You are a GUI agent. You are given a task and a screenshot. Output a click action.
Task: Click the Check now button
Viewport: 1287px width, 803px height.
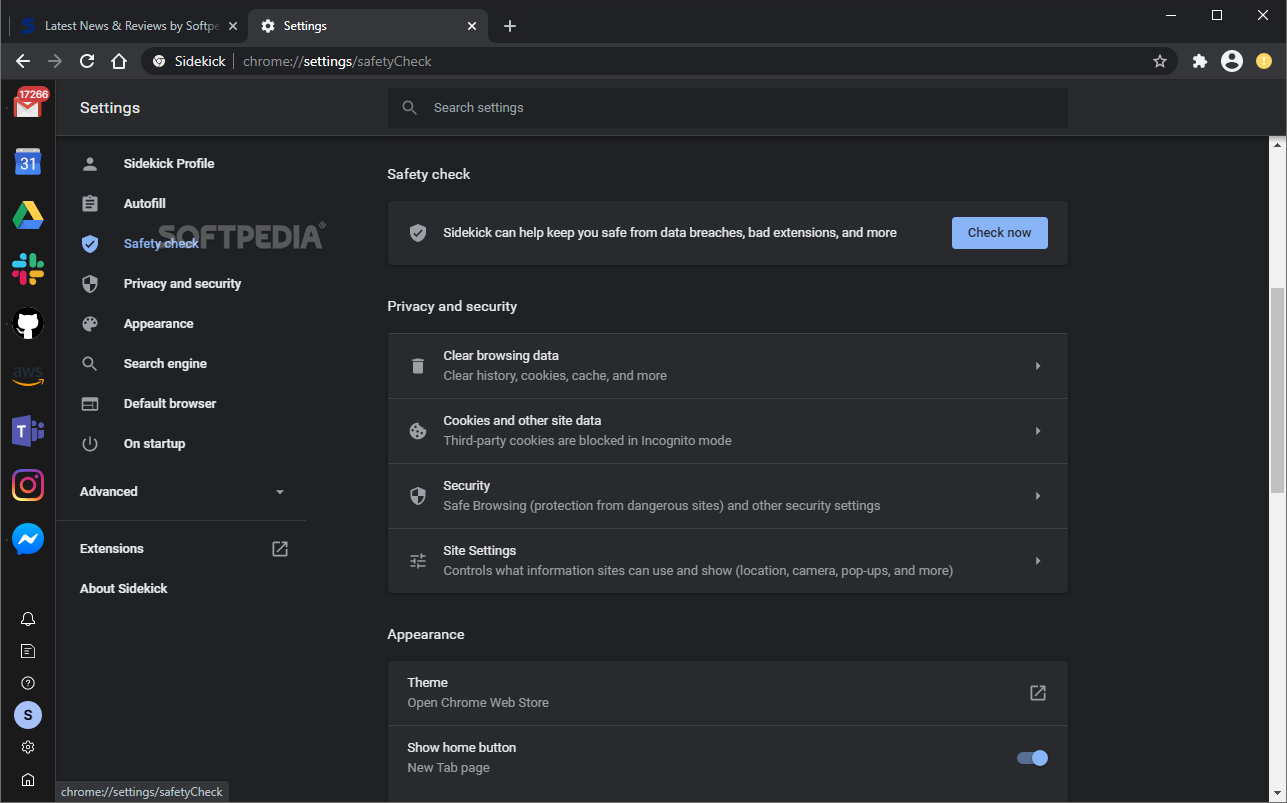1000,233
